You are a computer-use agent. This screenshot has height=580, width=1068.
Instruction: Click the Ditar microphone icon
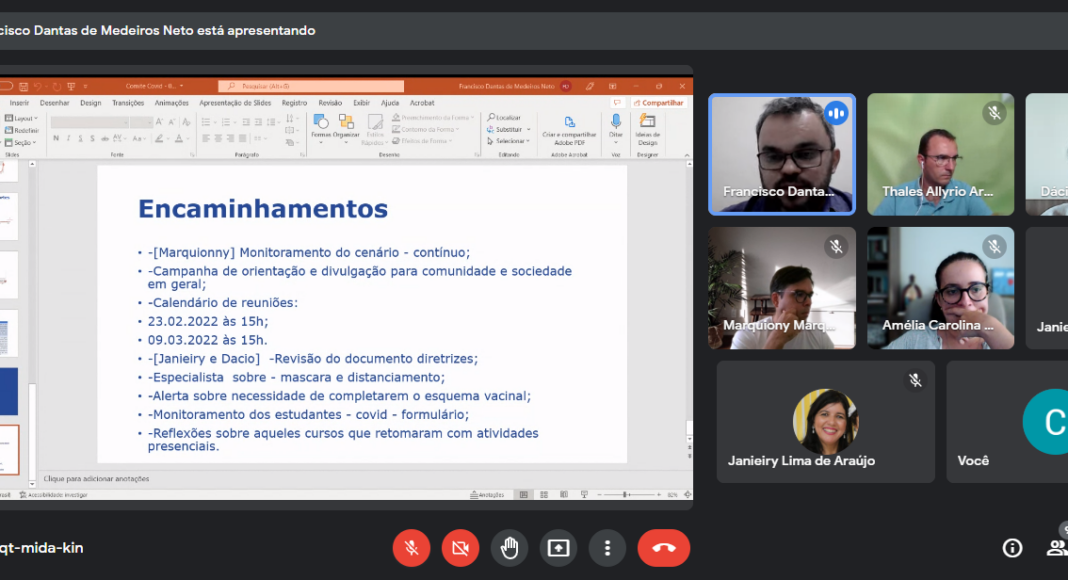[x=616, y=122]
